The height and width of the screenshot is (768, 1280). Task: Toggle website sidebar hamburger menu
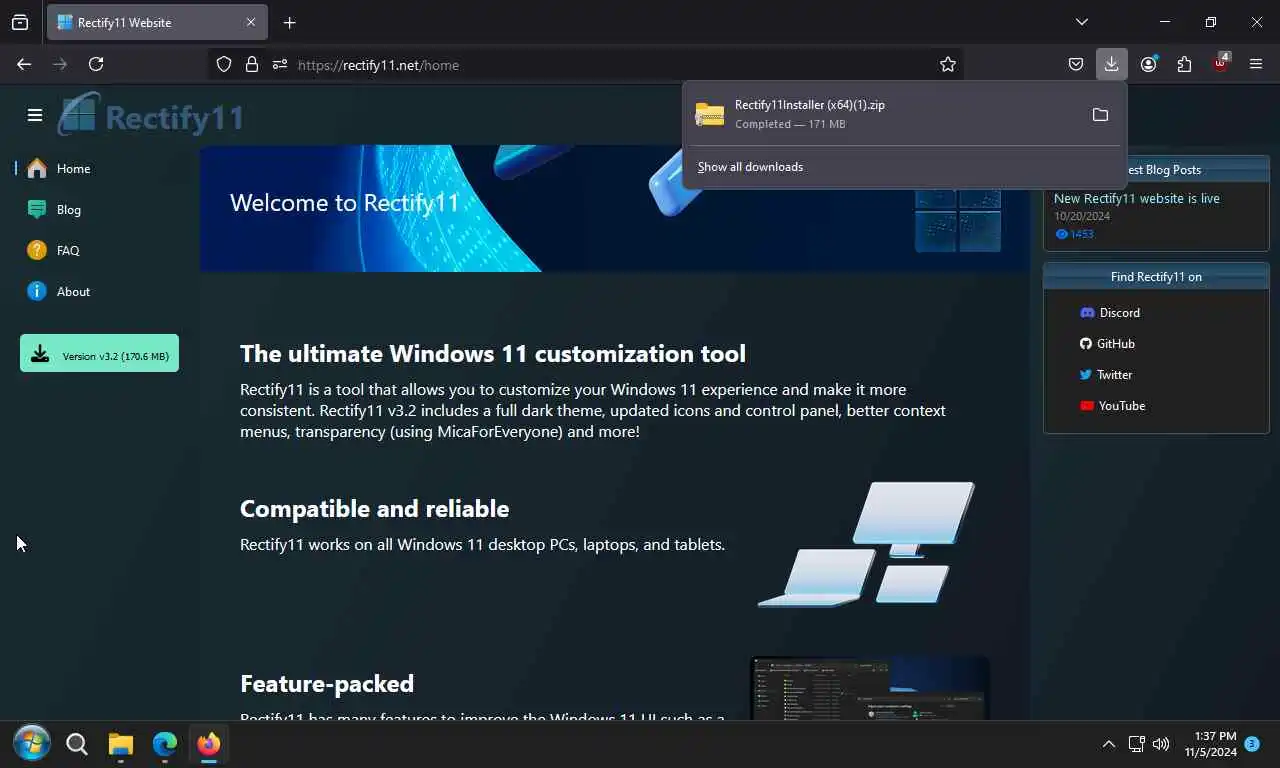pos(35,115)
